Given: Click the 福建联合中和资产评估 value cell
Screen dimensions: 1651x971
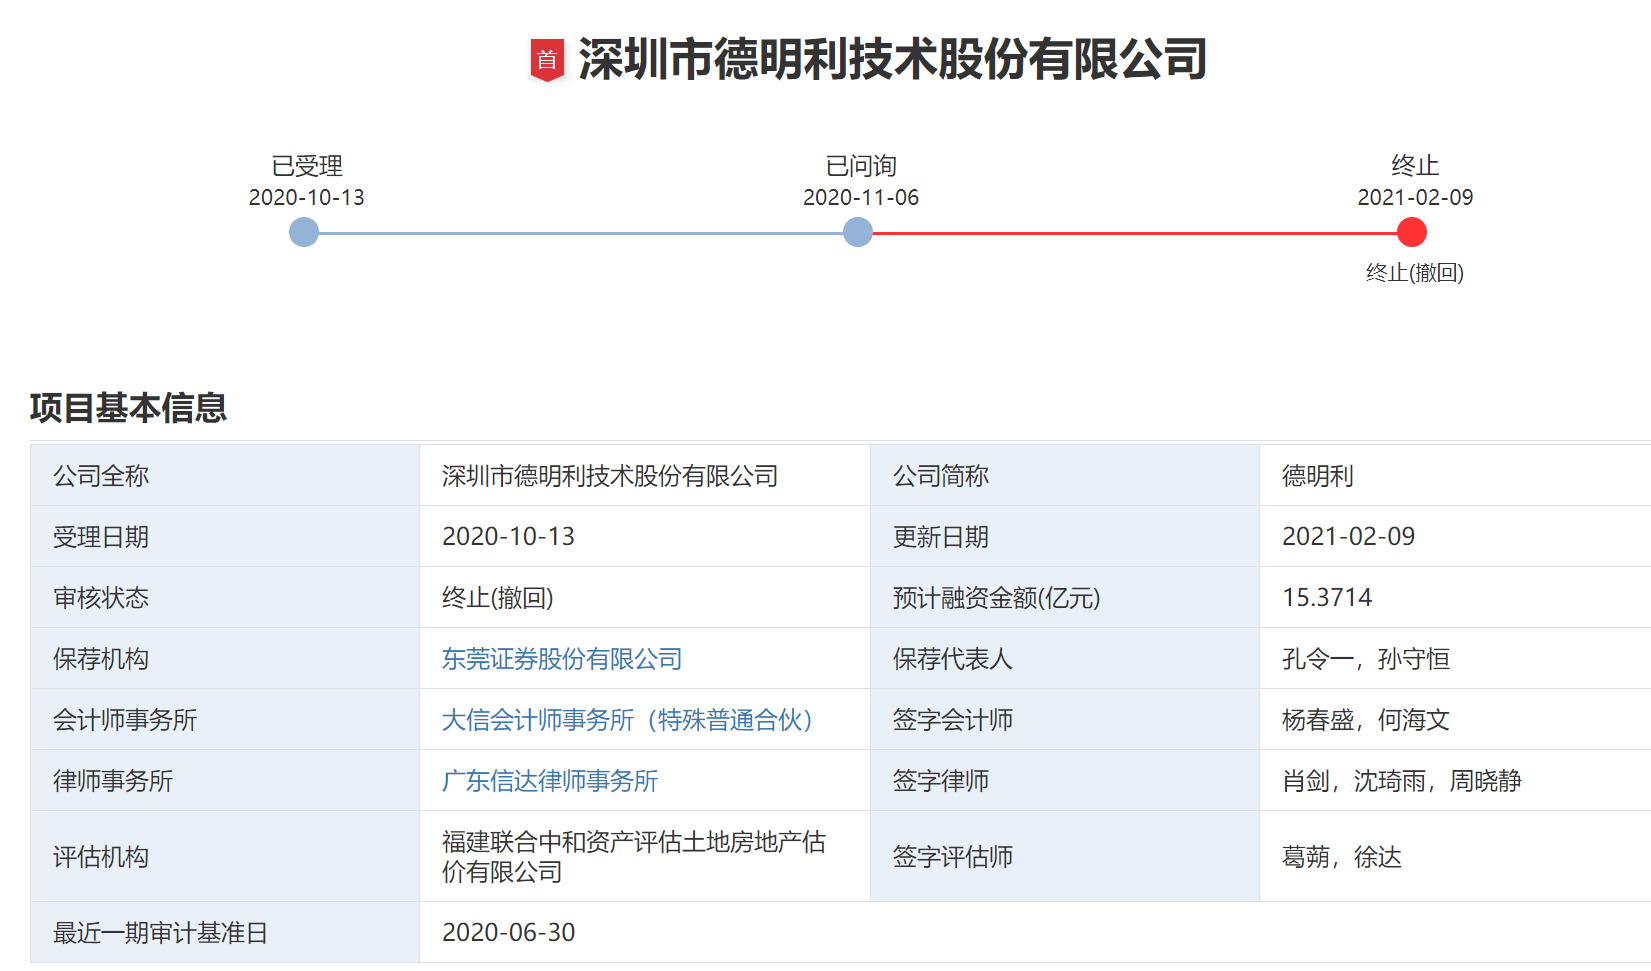Looking at the screenshot, I should coord(645,857).
